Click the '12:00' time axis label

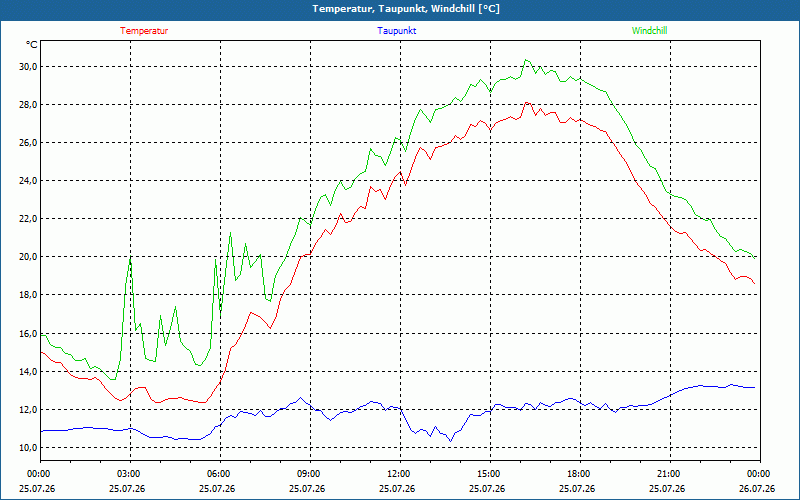click(399, 473)
